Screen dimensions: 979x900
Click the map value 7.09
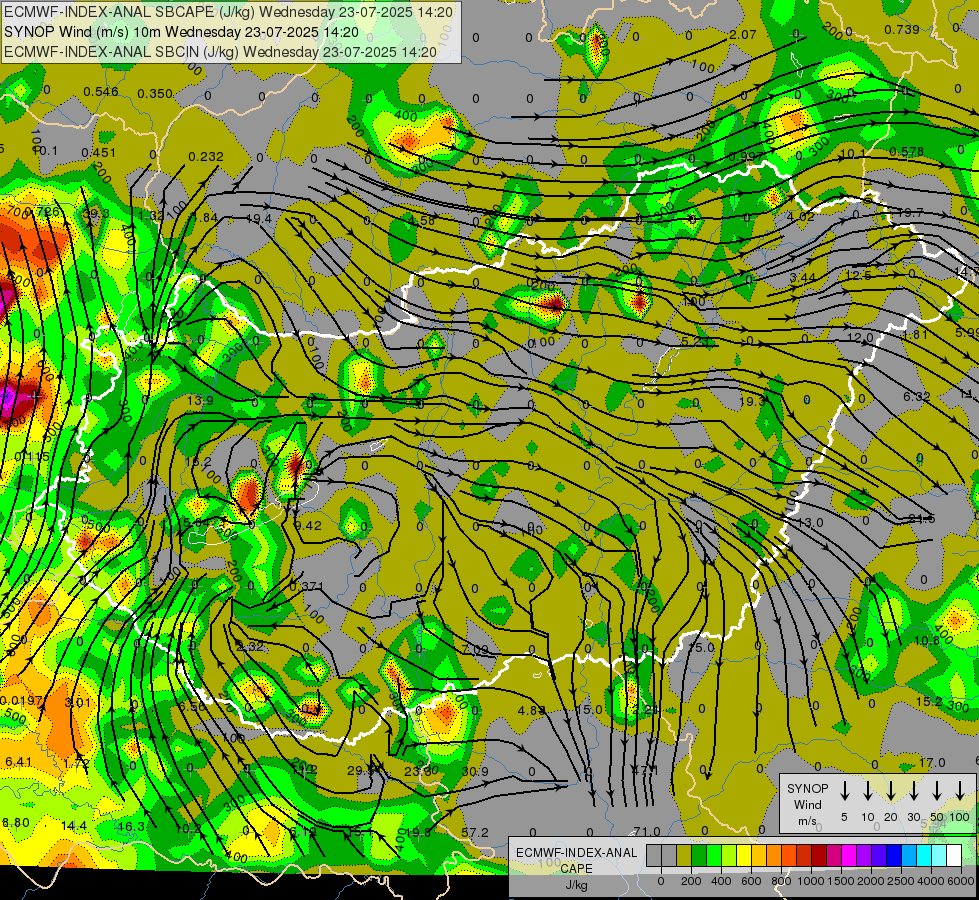pos(475,650)
